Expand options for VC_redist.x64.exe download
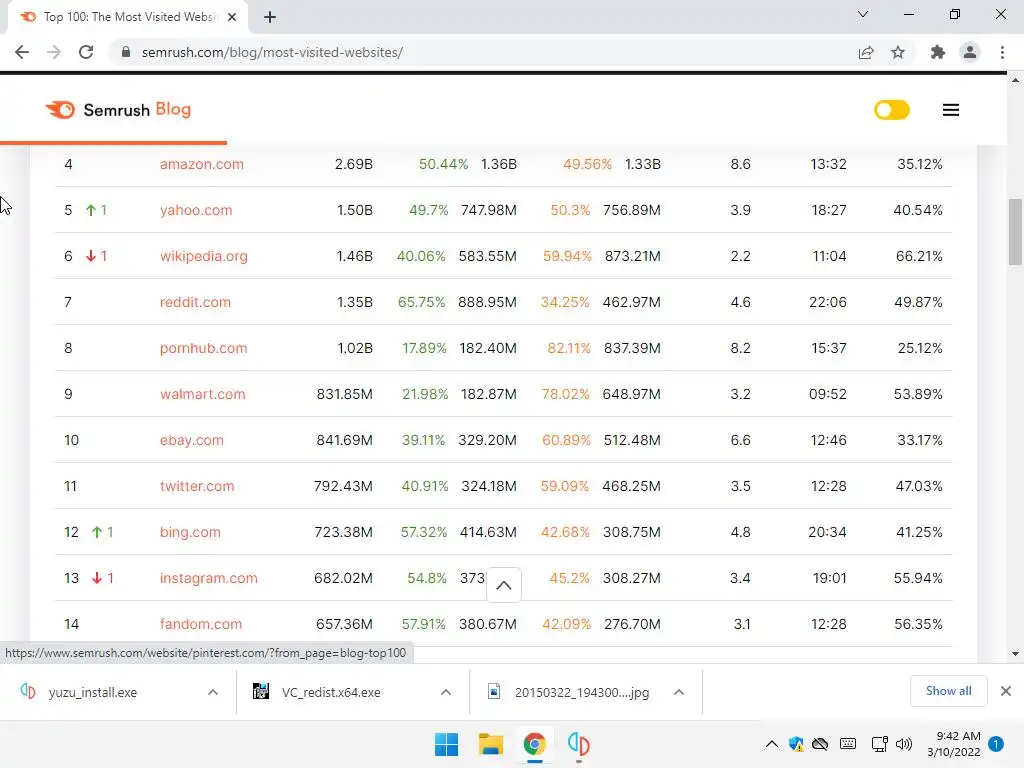1024x768 pixels. (x=446, y=692)
